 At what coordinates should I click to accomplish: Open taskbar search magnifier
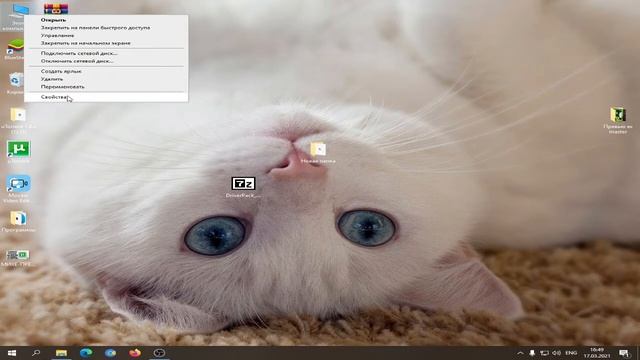[x=36, y=353]
